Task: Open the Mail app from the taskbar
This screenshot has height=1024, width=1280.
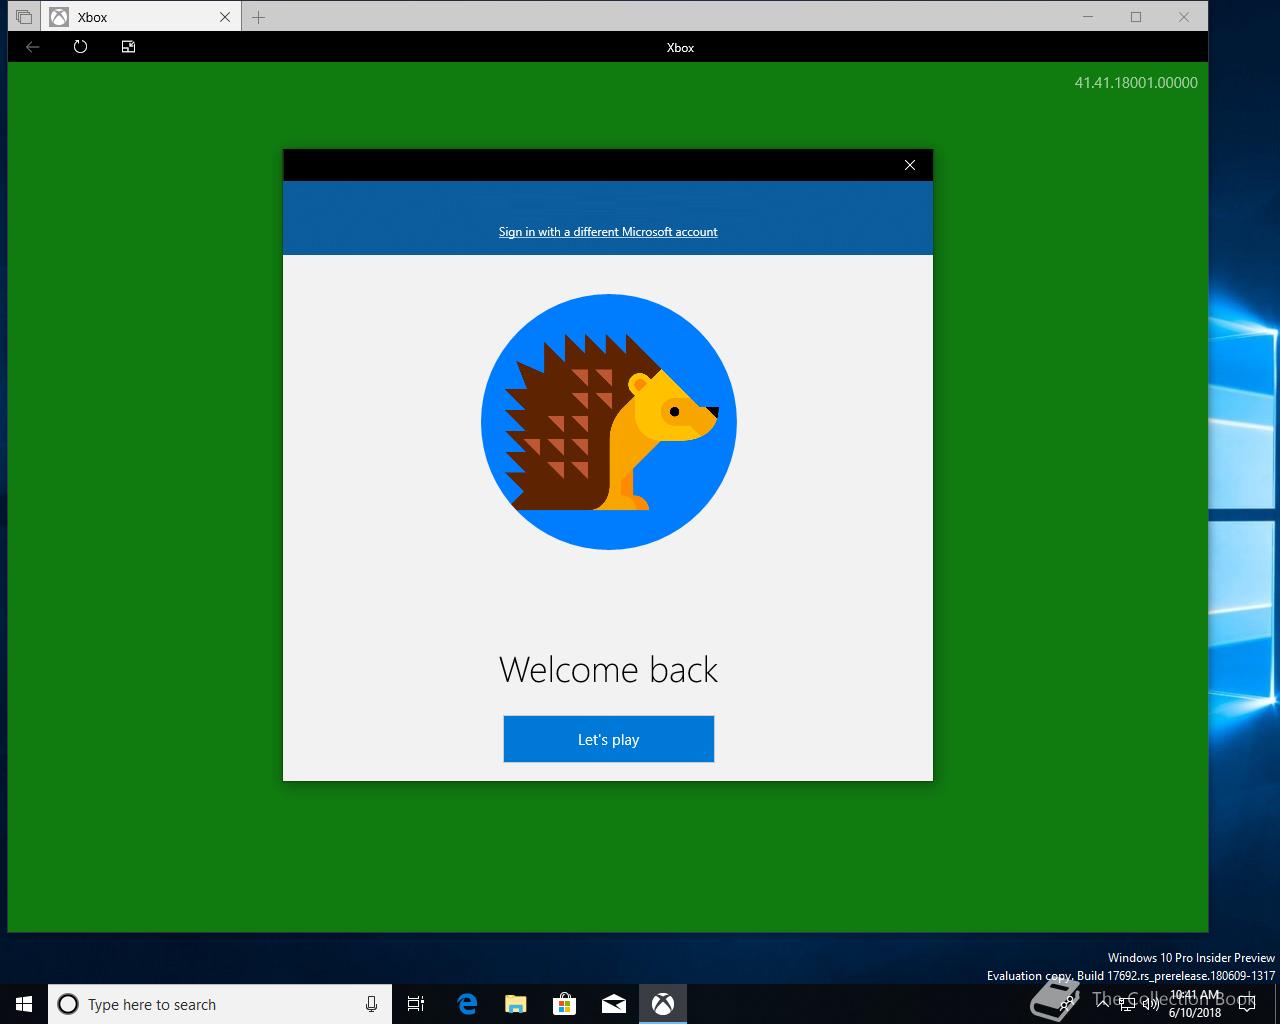Action: coord(614,1004)
